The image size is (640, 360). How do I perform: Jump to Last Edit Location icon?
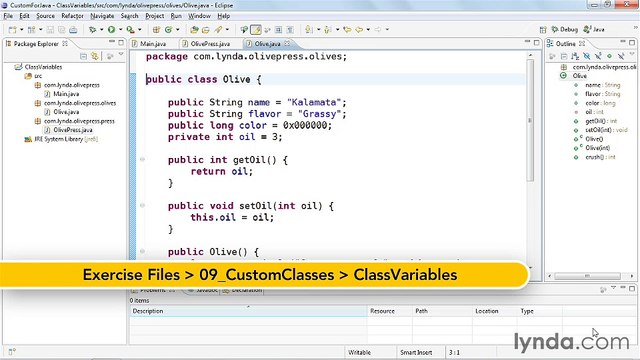click(x=347, y=29)
